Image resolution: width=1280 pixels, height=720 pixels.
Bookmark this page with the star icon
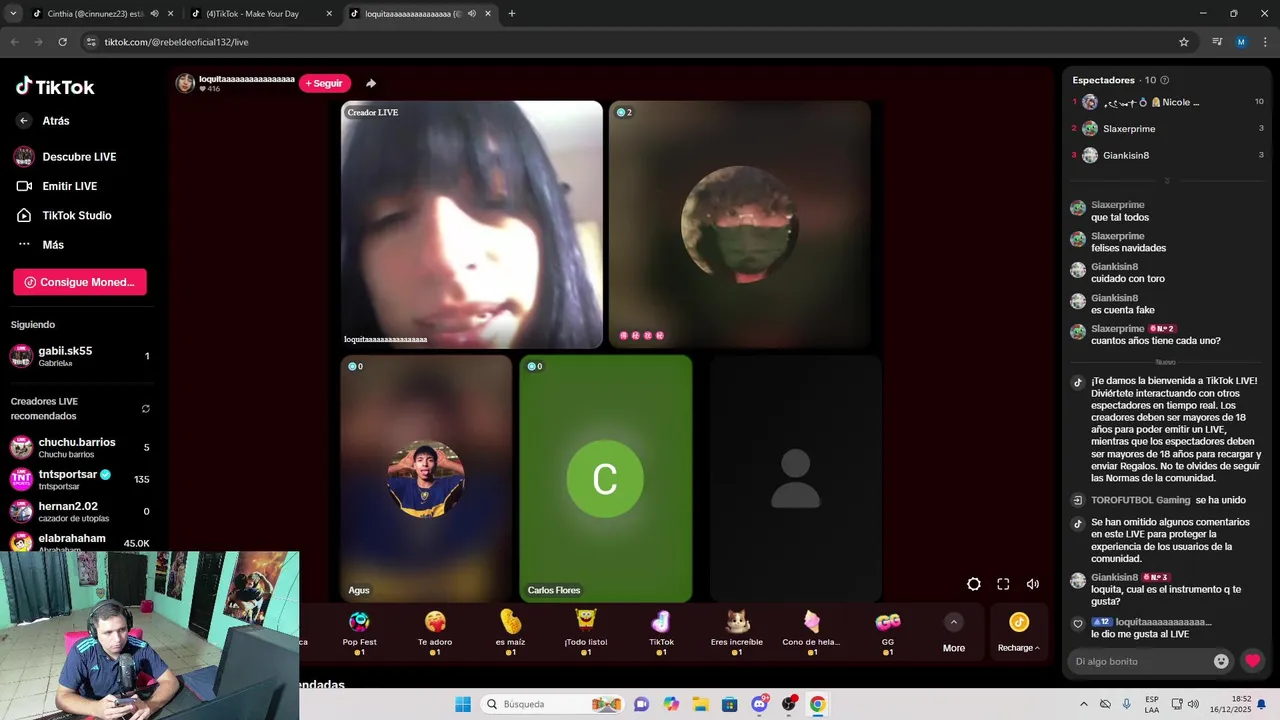[1184, 42]
